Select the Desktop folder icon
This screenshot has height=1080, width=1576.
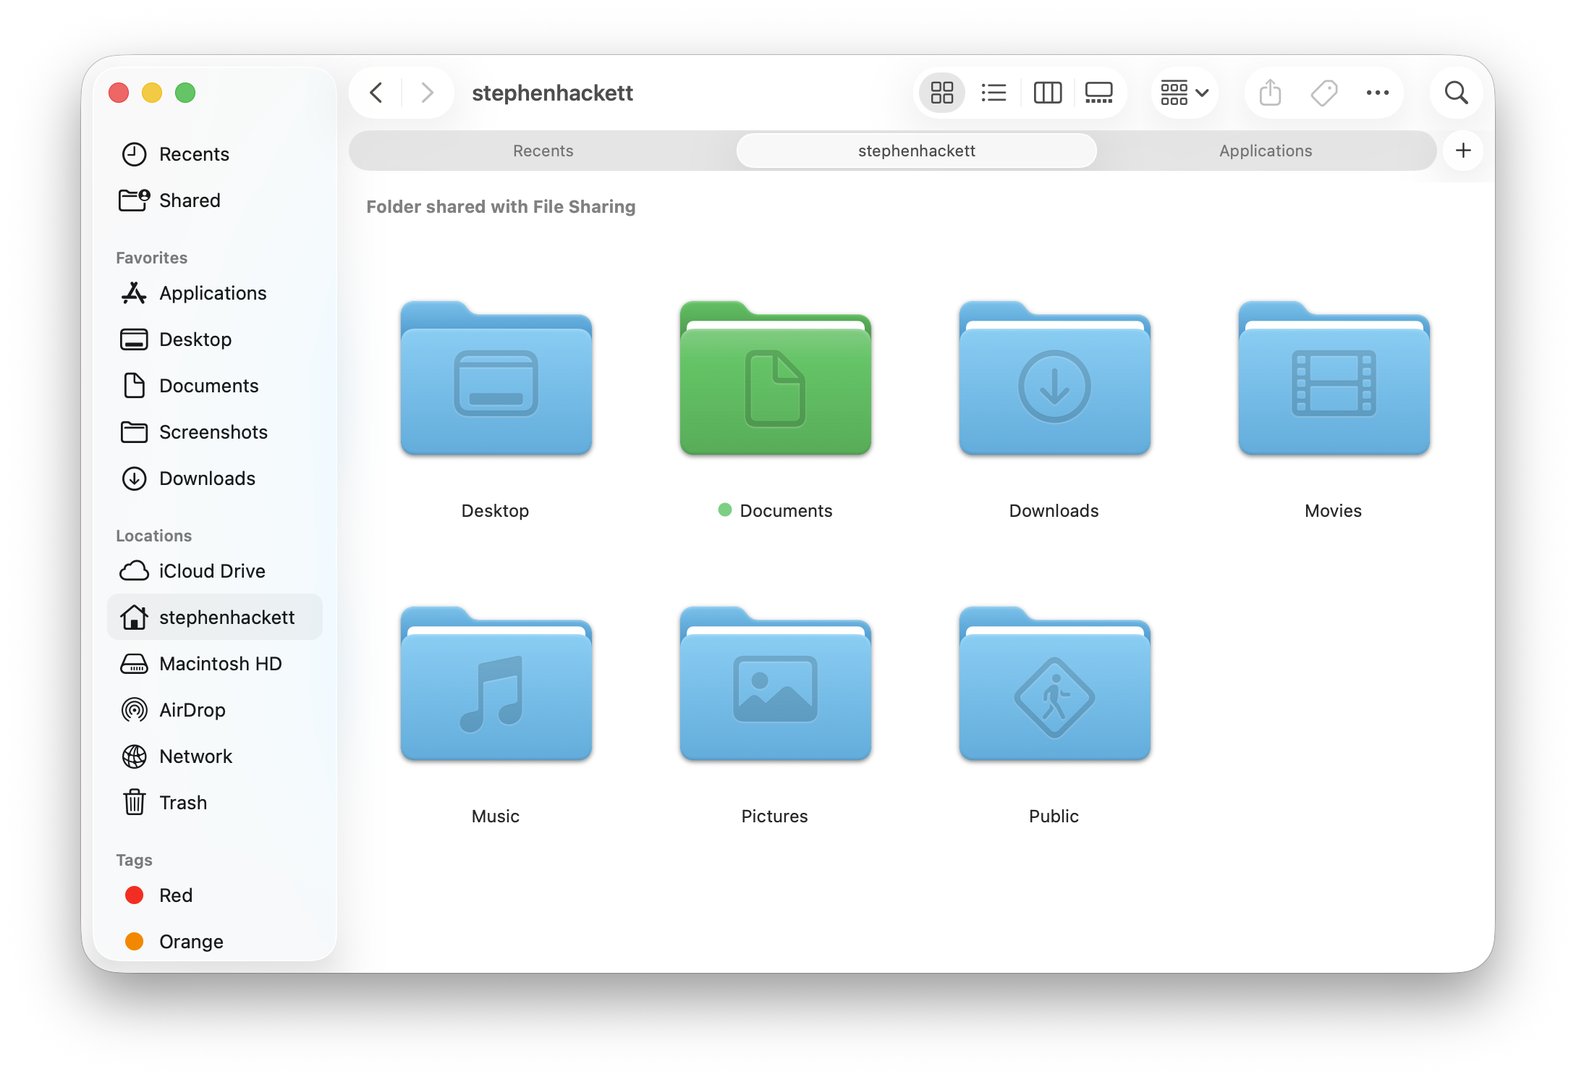pos(496,378)
